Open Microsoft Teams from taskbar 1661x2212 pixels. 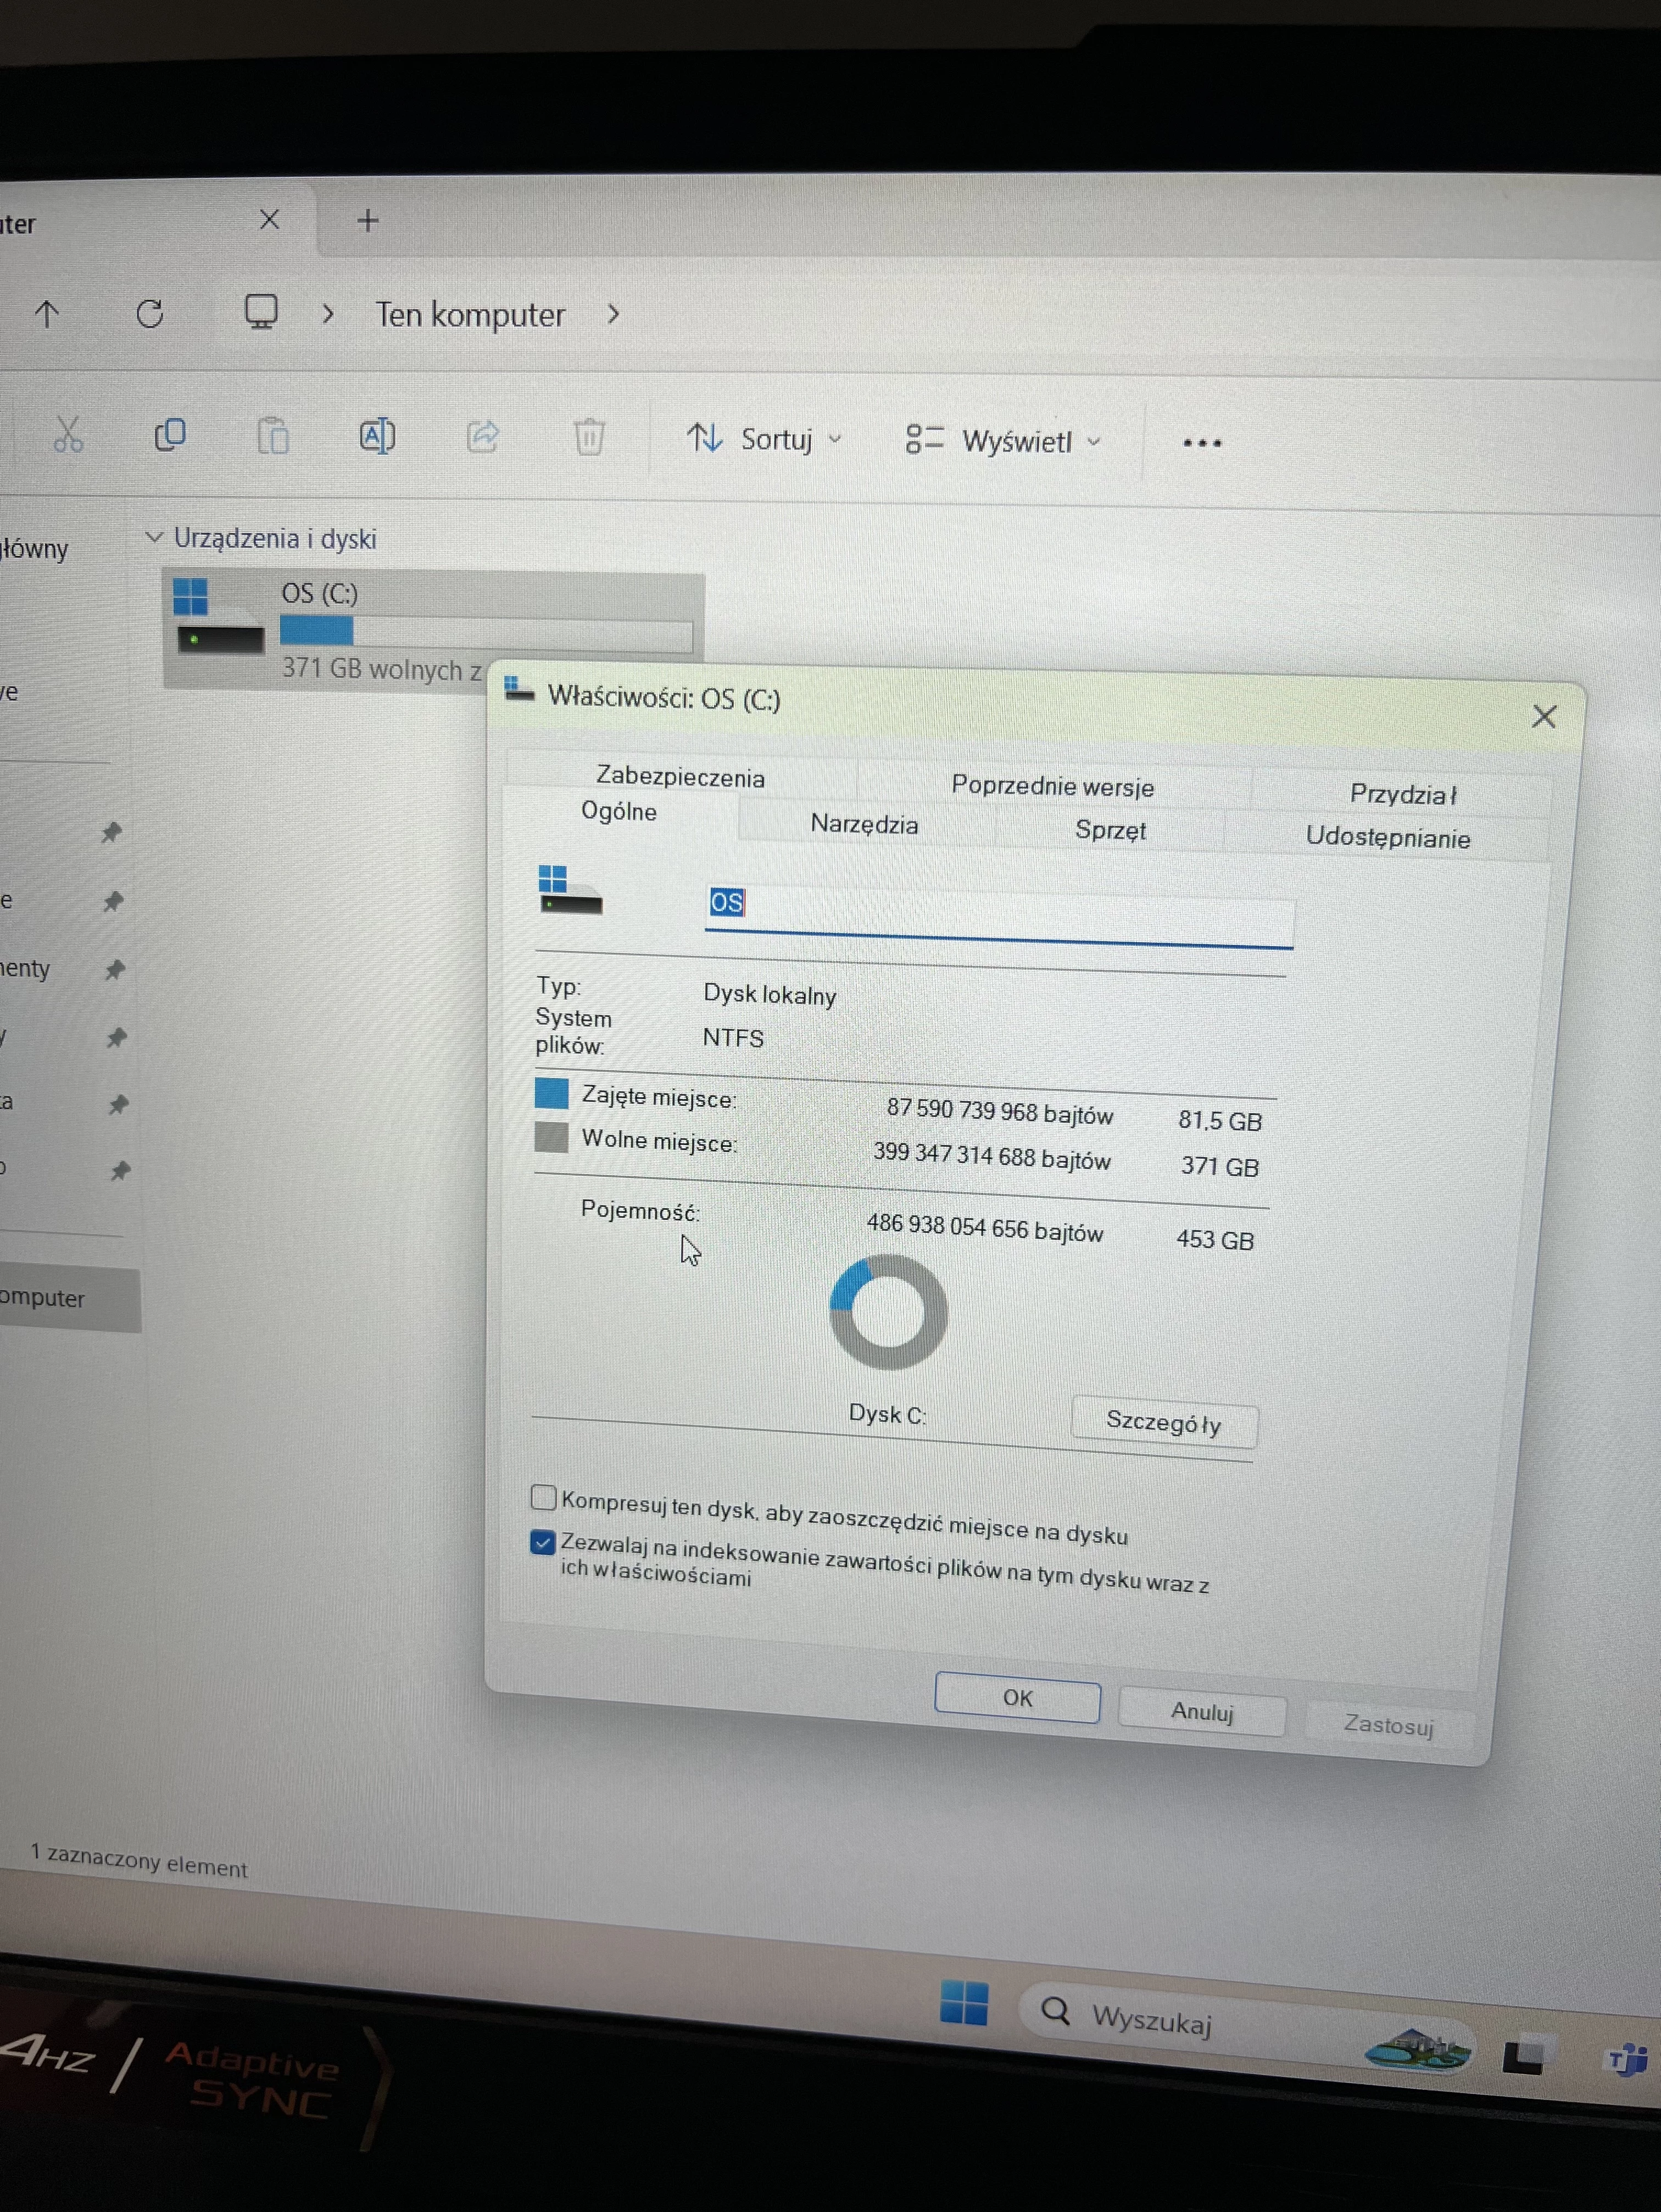1626,2060
